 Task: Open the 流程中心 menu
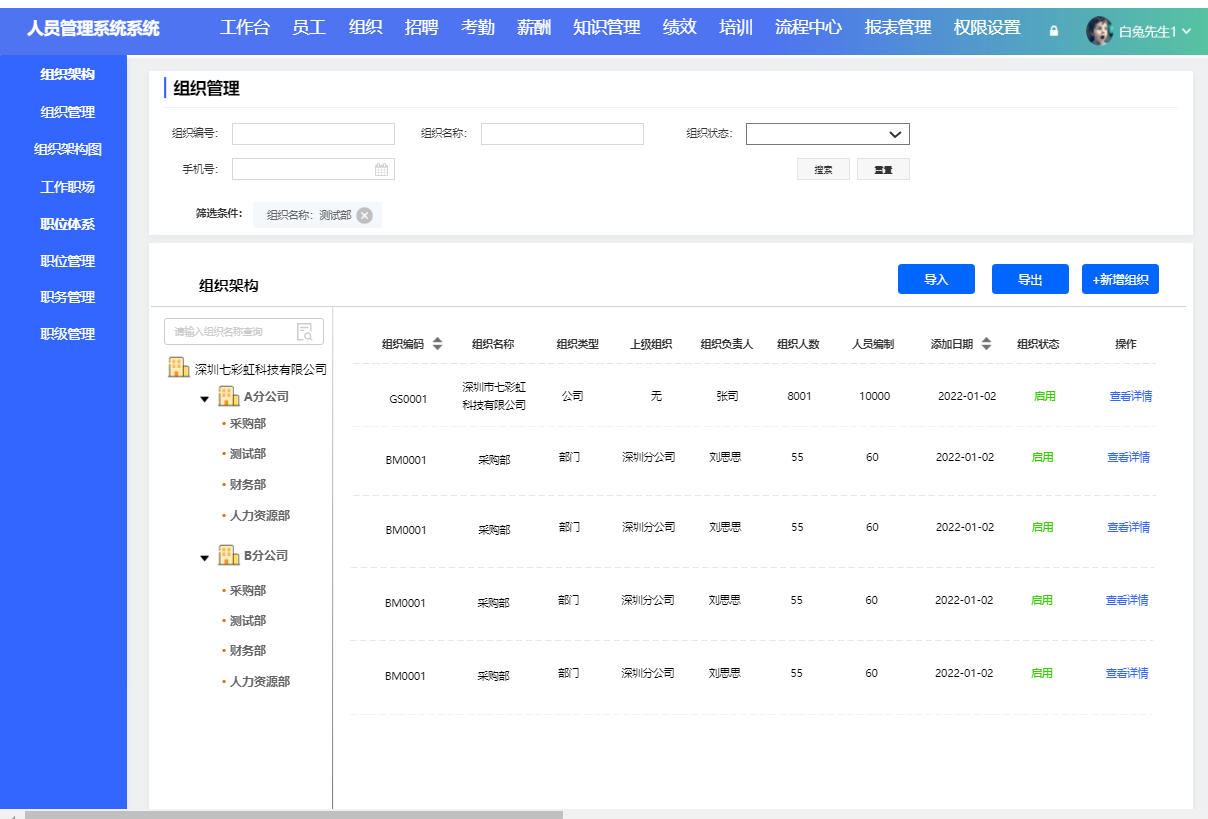click(808, 28)
